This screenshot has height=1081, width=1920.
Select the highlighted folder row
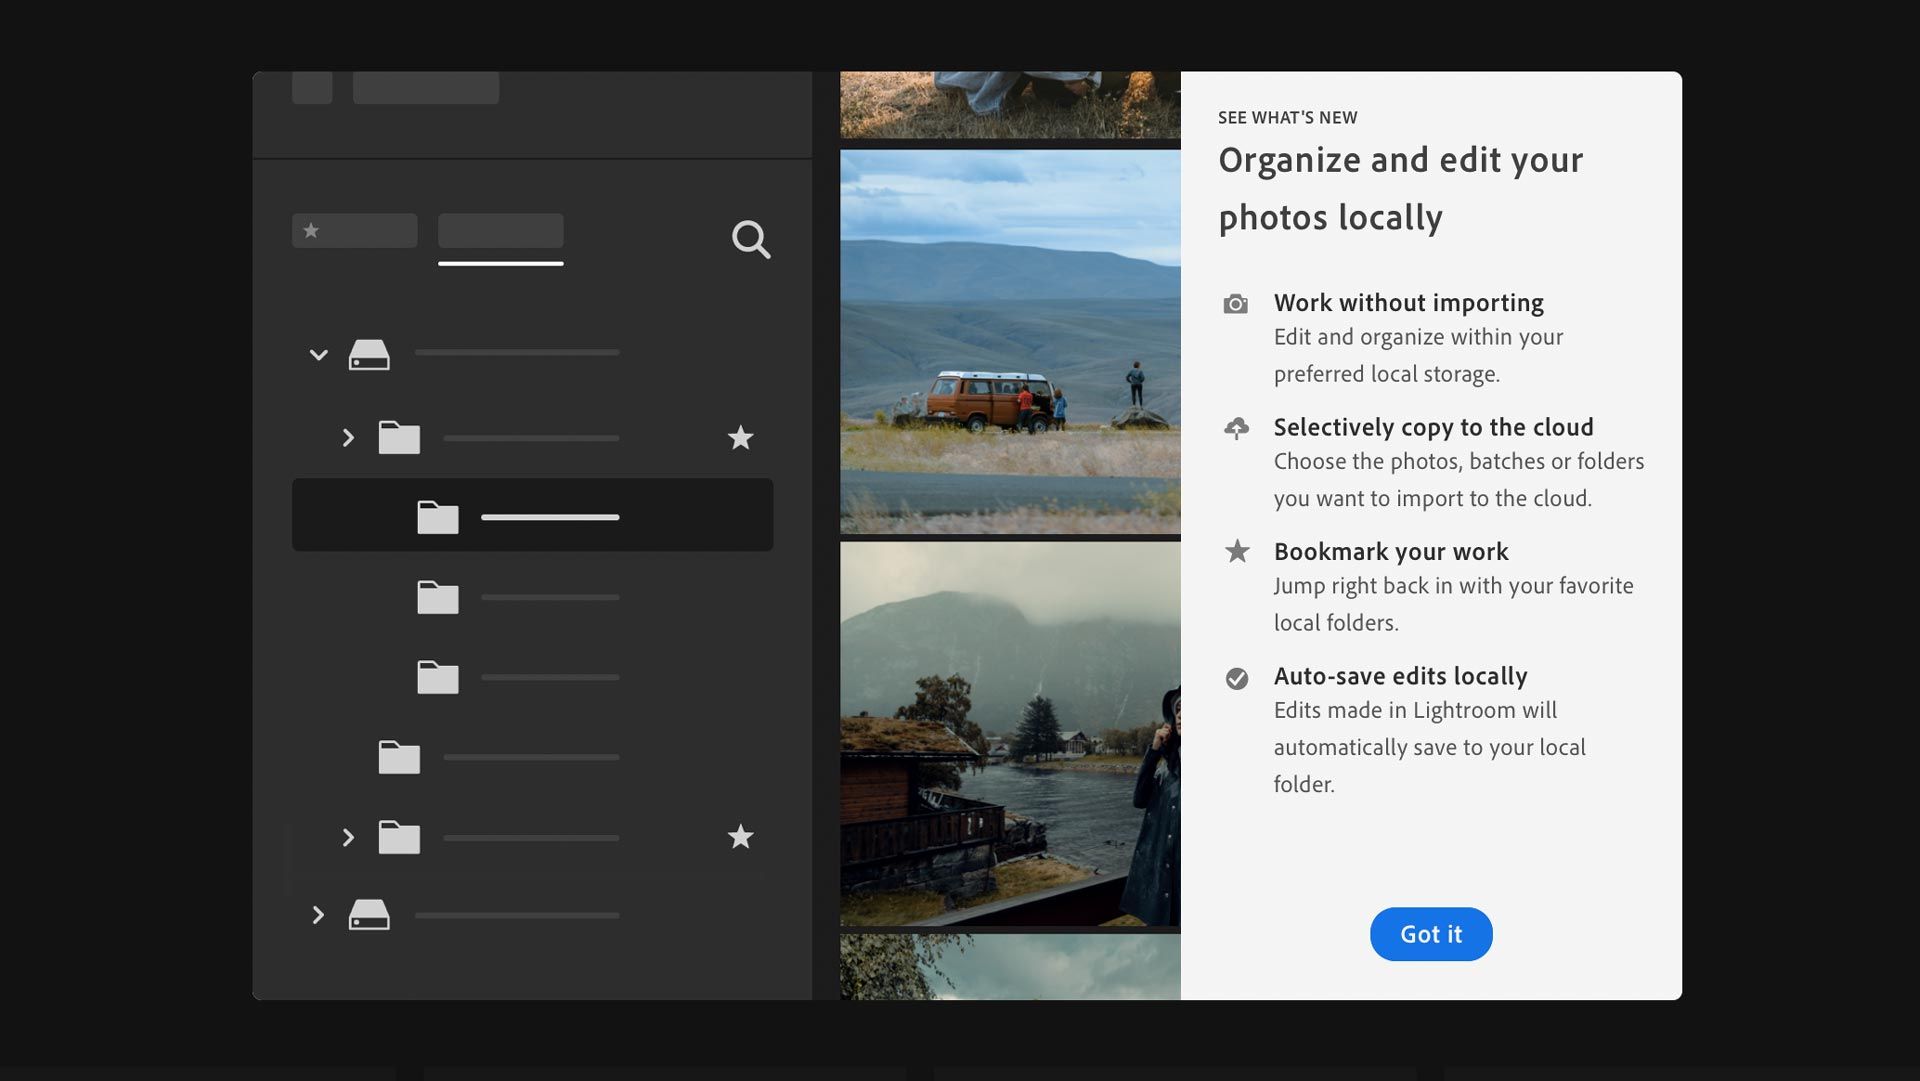pyautogui.click(x=532, y=515)
